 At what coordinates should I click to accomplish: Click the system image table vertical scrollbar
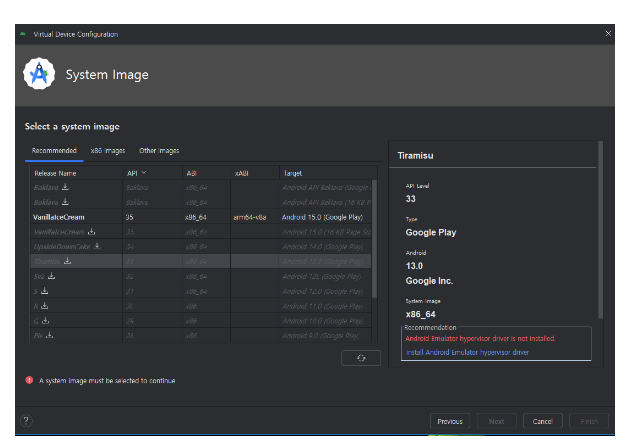click(x=374, y=239)
